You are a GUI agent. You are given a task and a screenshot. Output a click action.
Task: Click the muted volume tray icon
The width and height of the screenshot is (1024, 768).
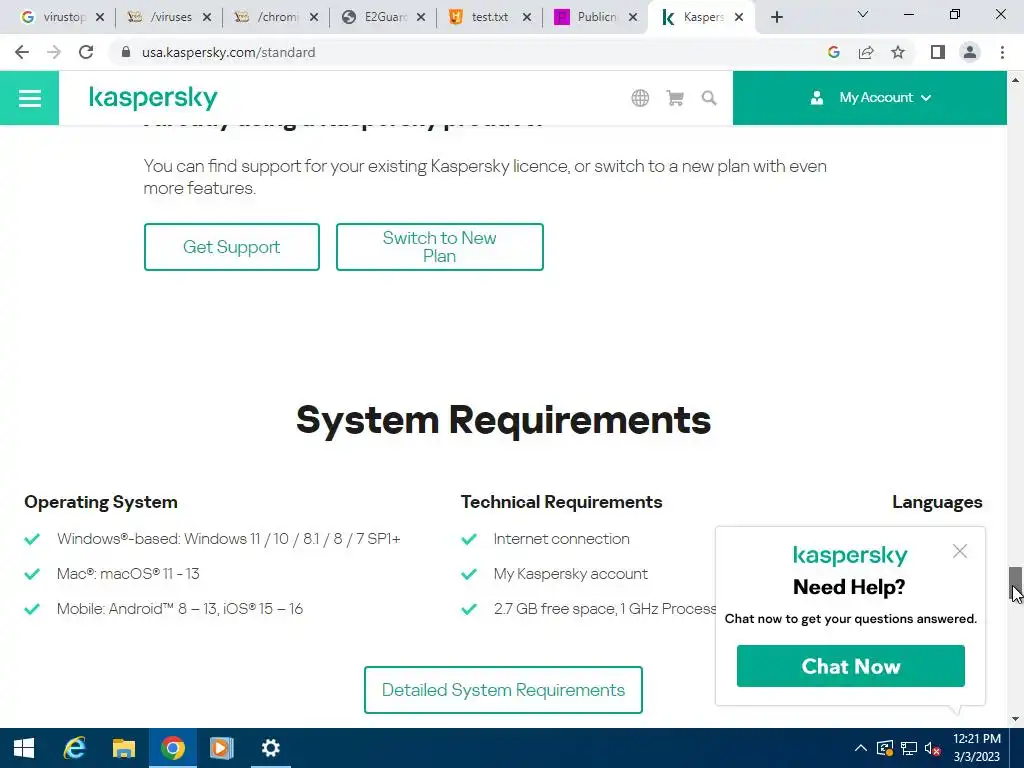pos(933,748)
